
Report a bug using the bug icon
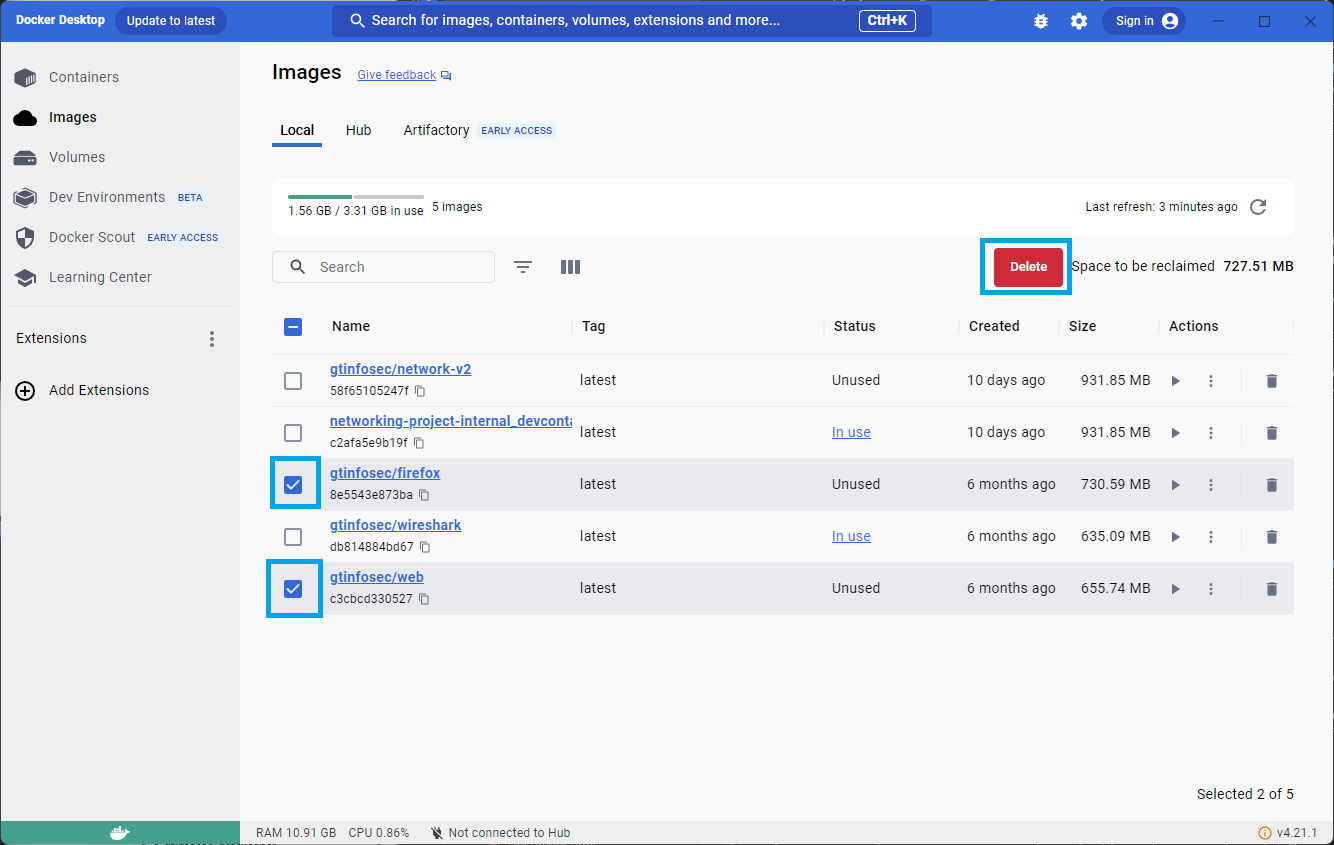(1041, 20)
